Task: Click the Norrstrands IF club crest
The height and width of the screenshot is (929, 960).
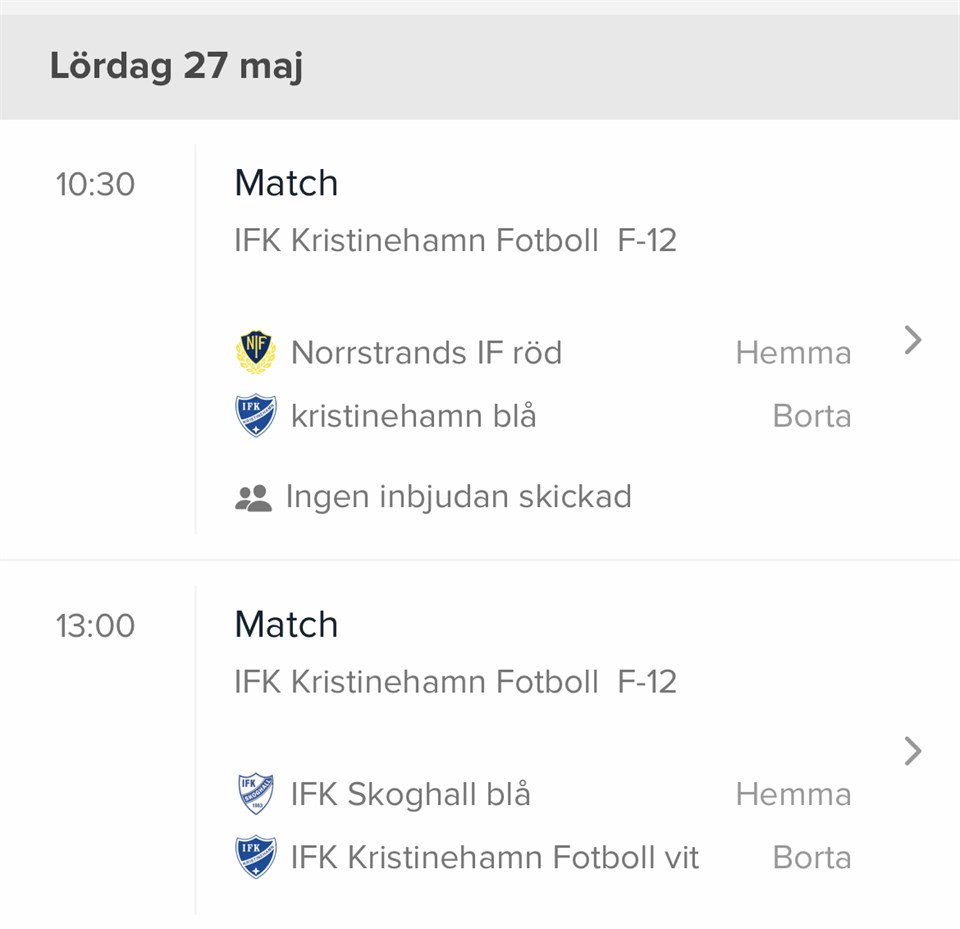Action: 255,353
